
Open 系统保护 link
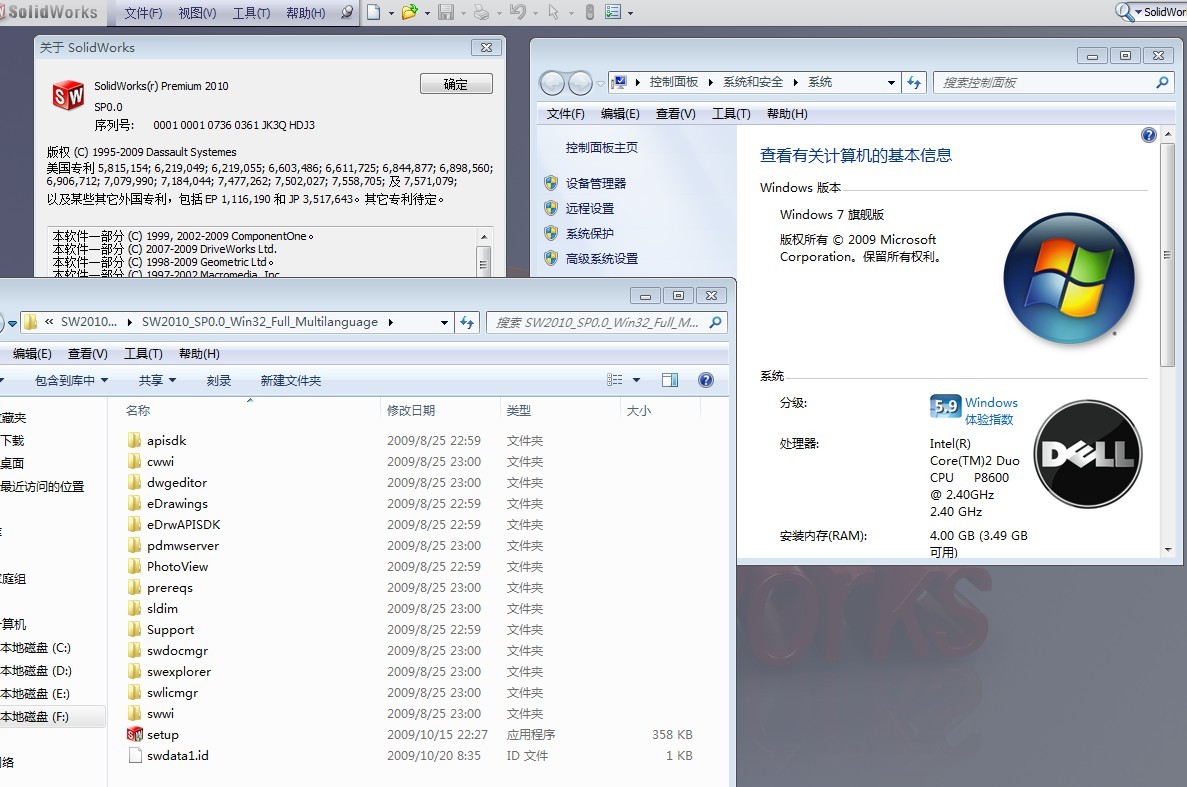(590, 233)
